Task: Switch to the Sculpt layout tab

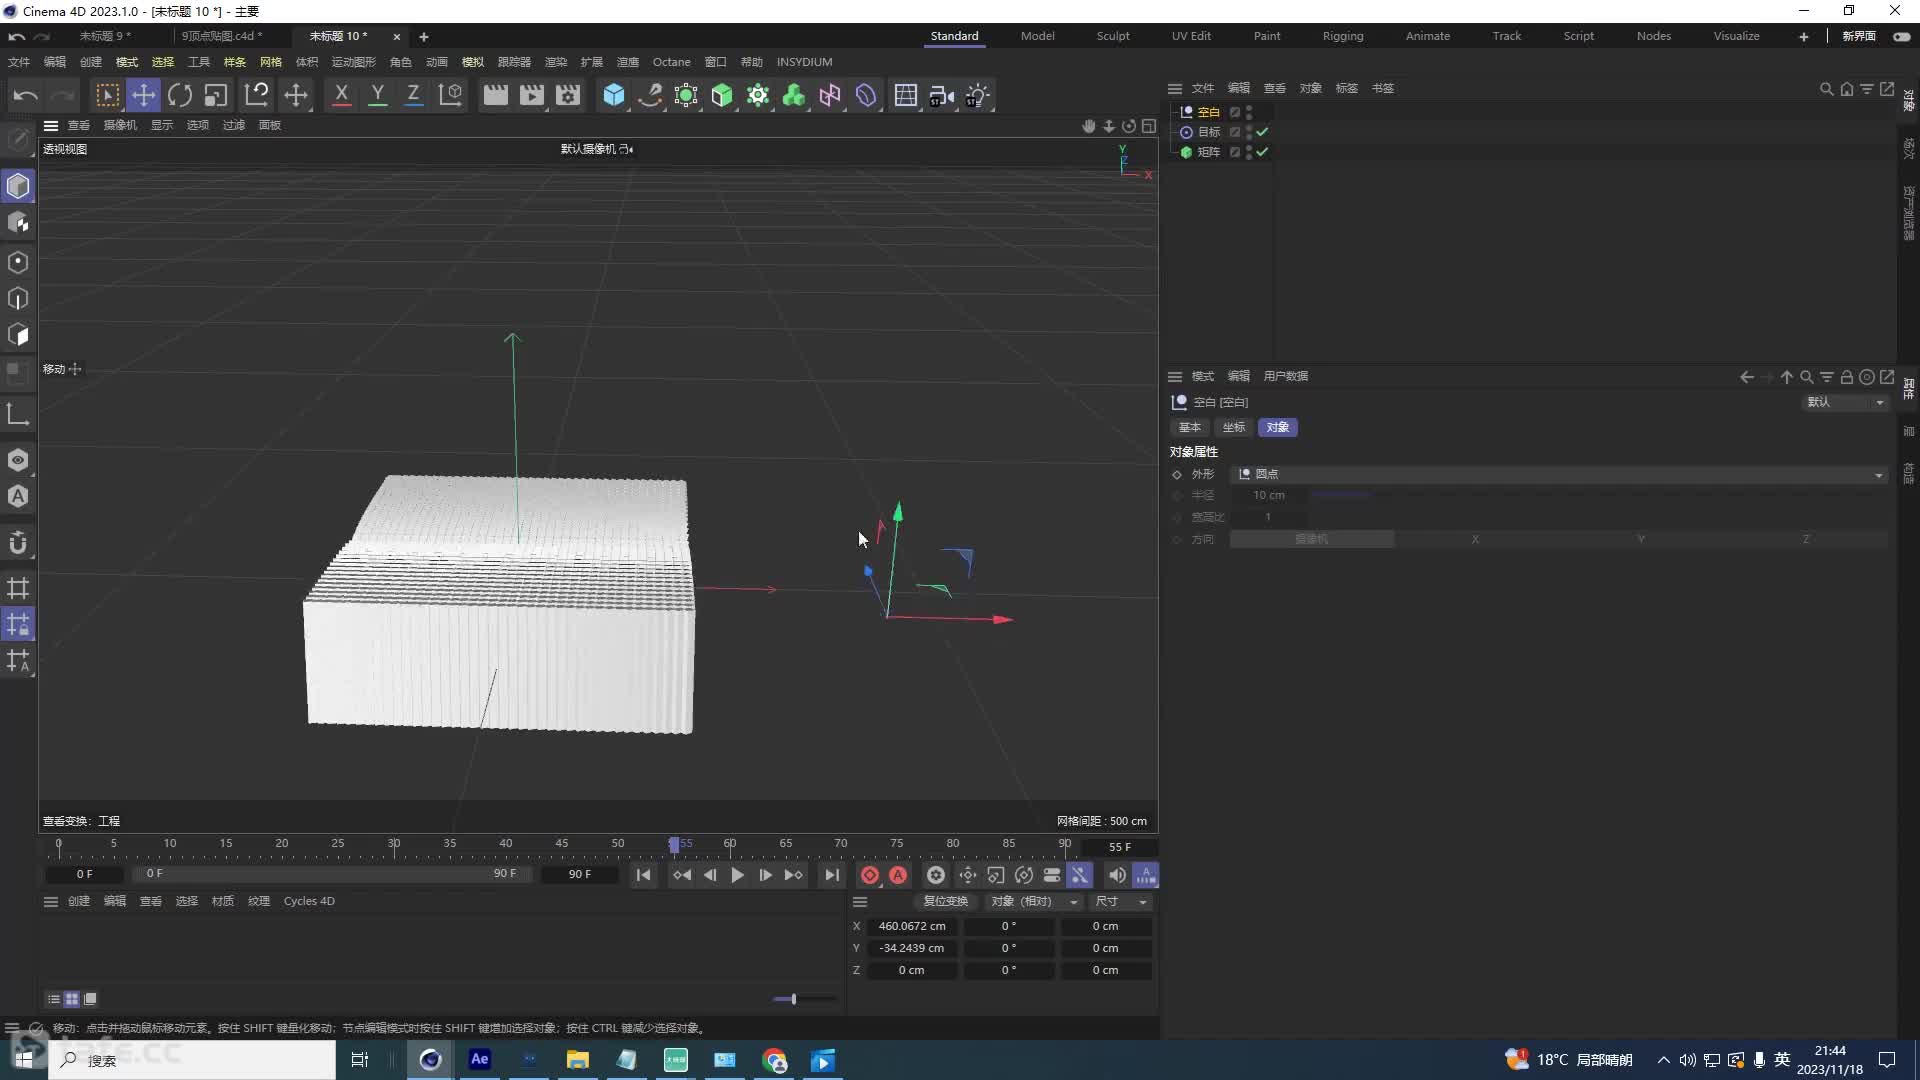Action: coord(1112,36)
